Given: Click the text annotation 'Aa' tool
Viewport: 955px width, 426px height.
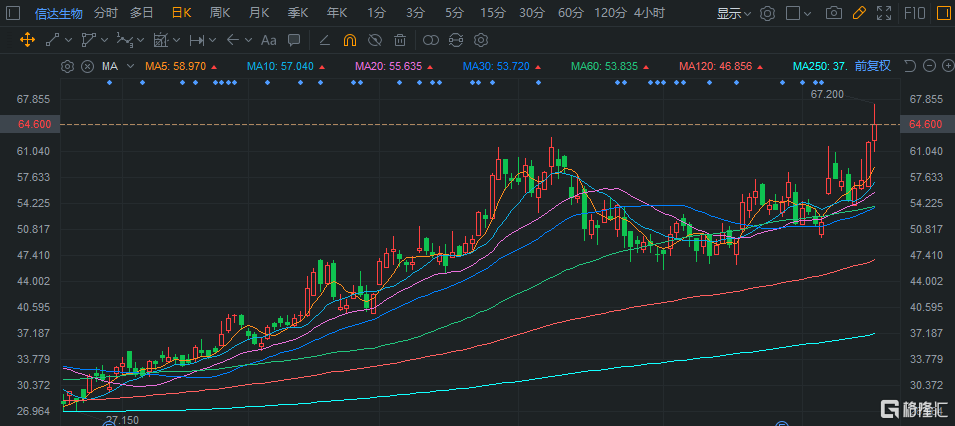Looking at the screenshot, I should click(267, 40).
